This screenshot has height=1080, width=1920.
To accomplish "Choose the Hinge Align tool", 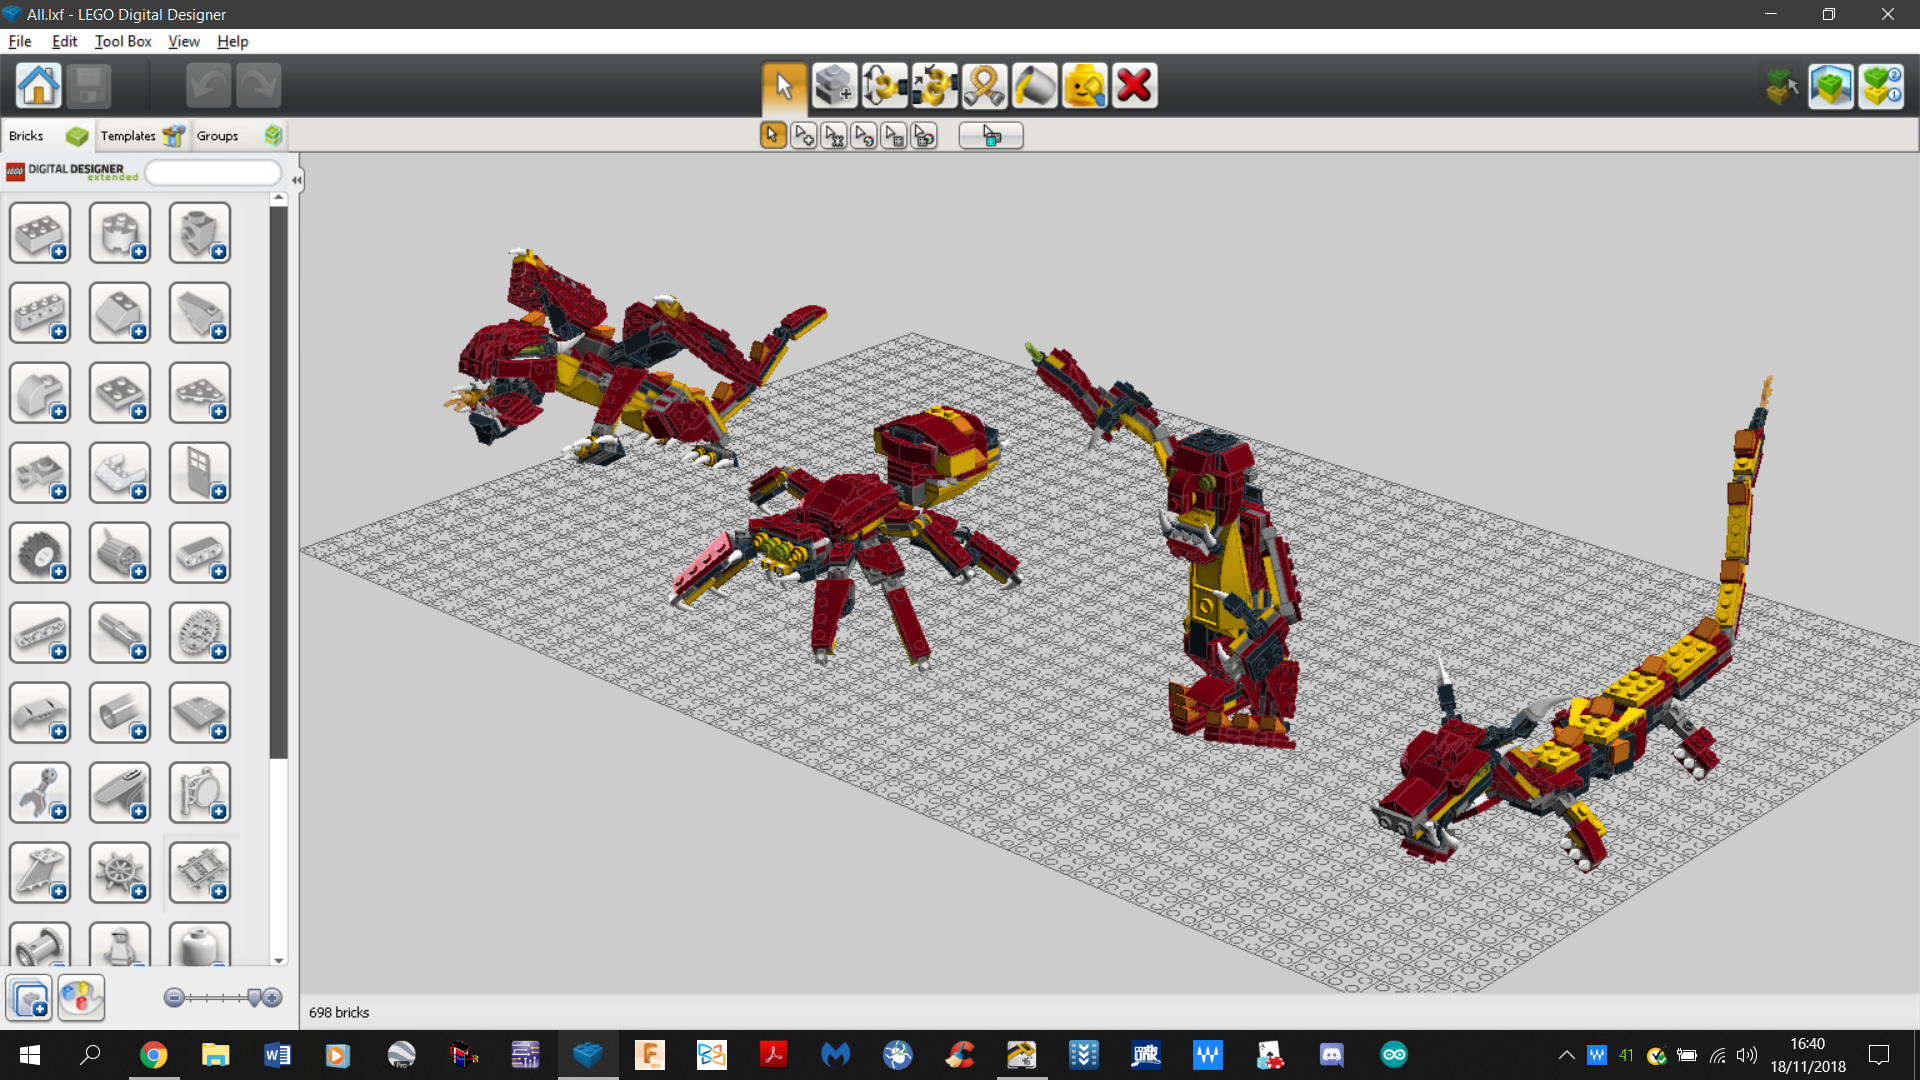I will click(x=934, y=86).
